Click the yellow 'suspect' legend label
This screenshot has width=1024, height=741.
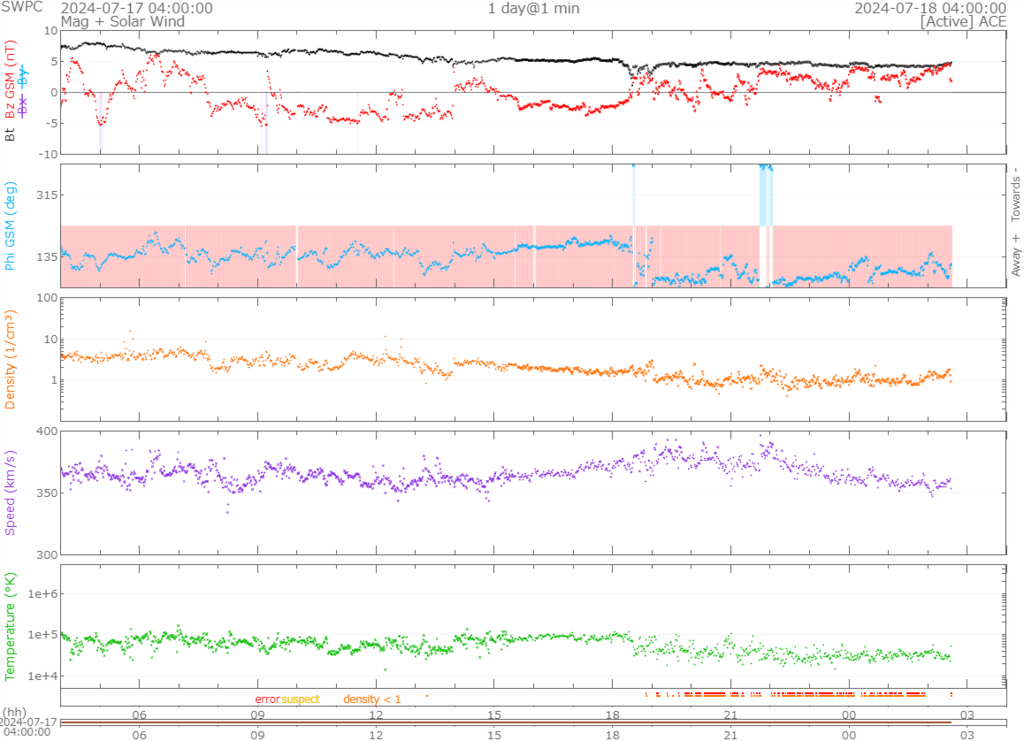coord(300,699)
